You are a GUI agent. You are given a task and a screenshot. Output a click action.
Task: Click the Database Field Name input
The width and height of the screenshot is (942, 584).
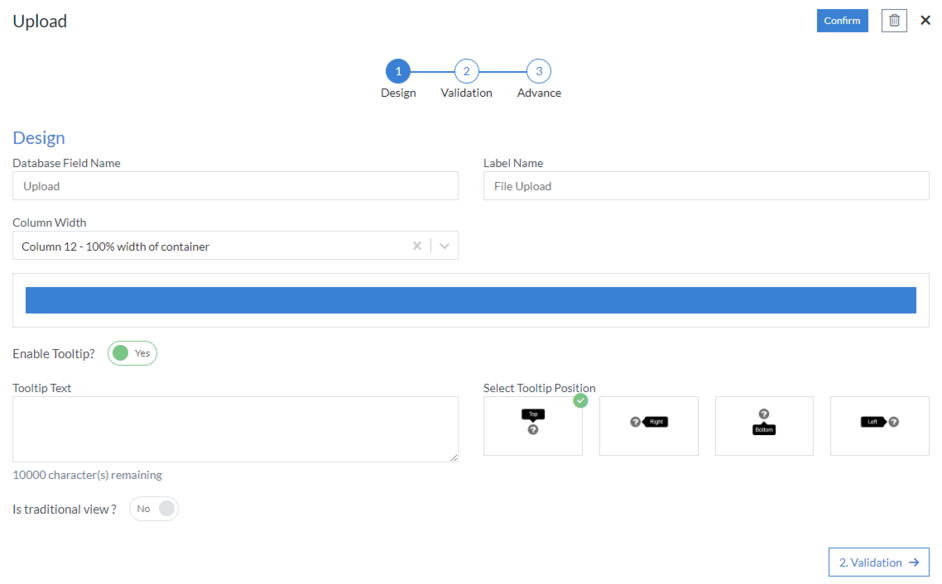235,186
